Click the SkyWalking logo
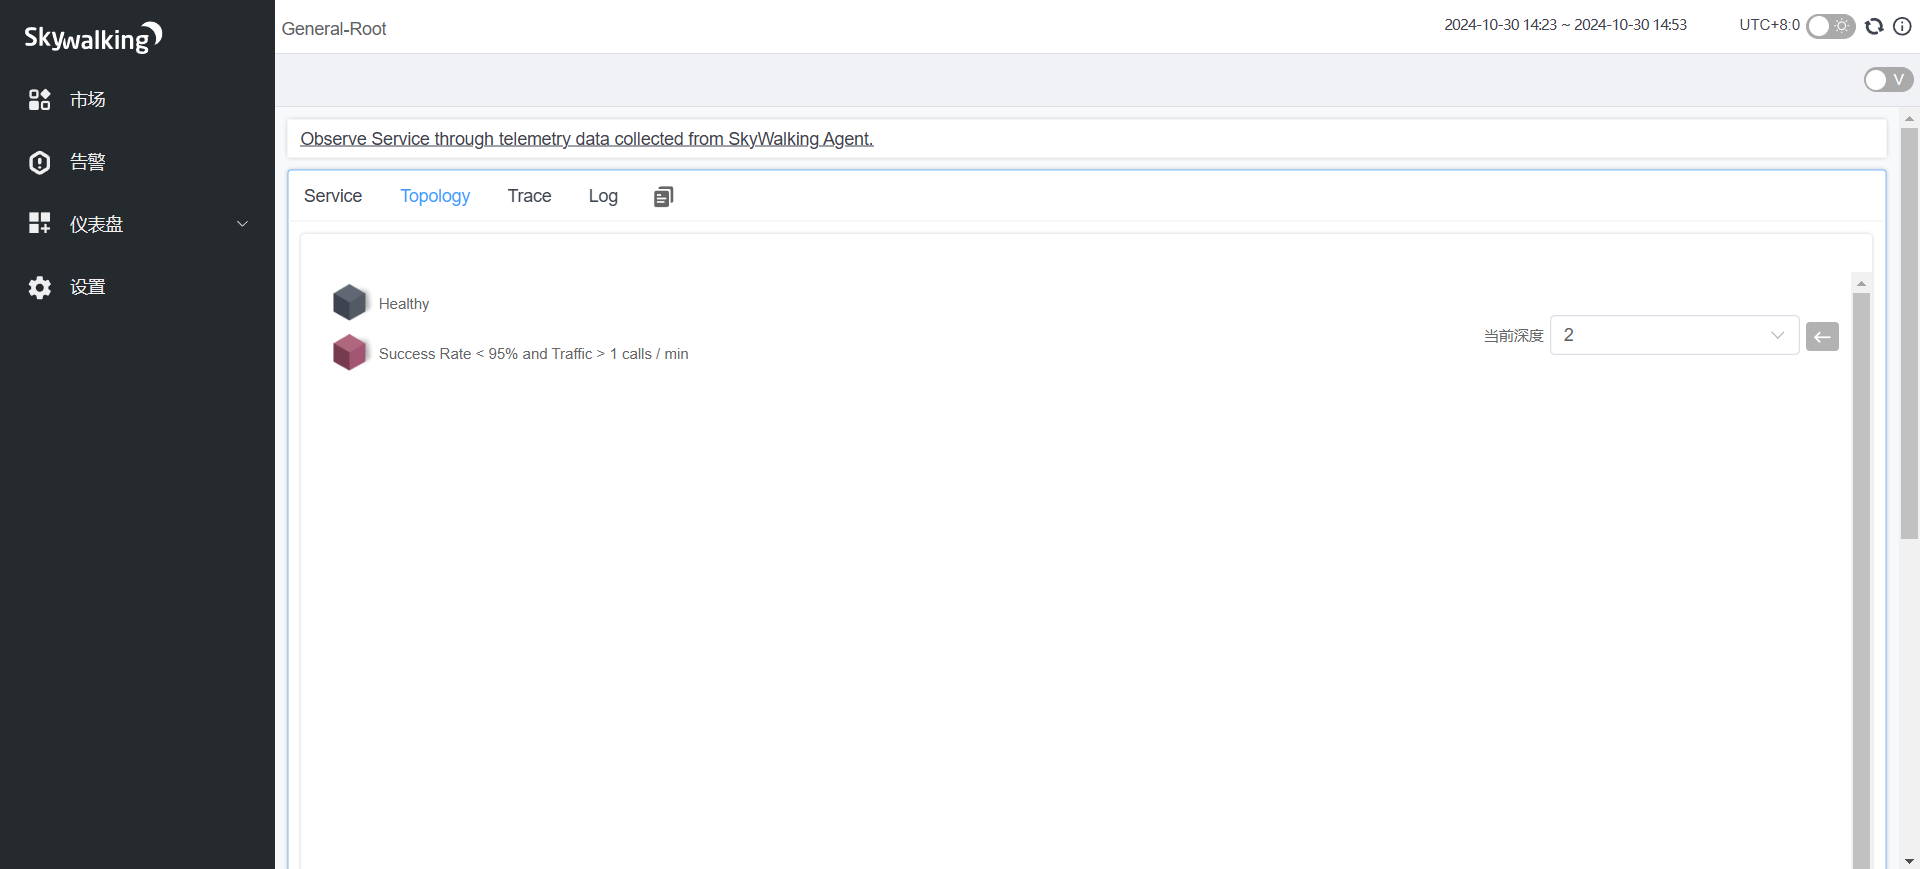 [x=93, y=37]
